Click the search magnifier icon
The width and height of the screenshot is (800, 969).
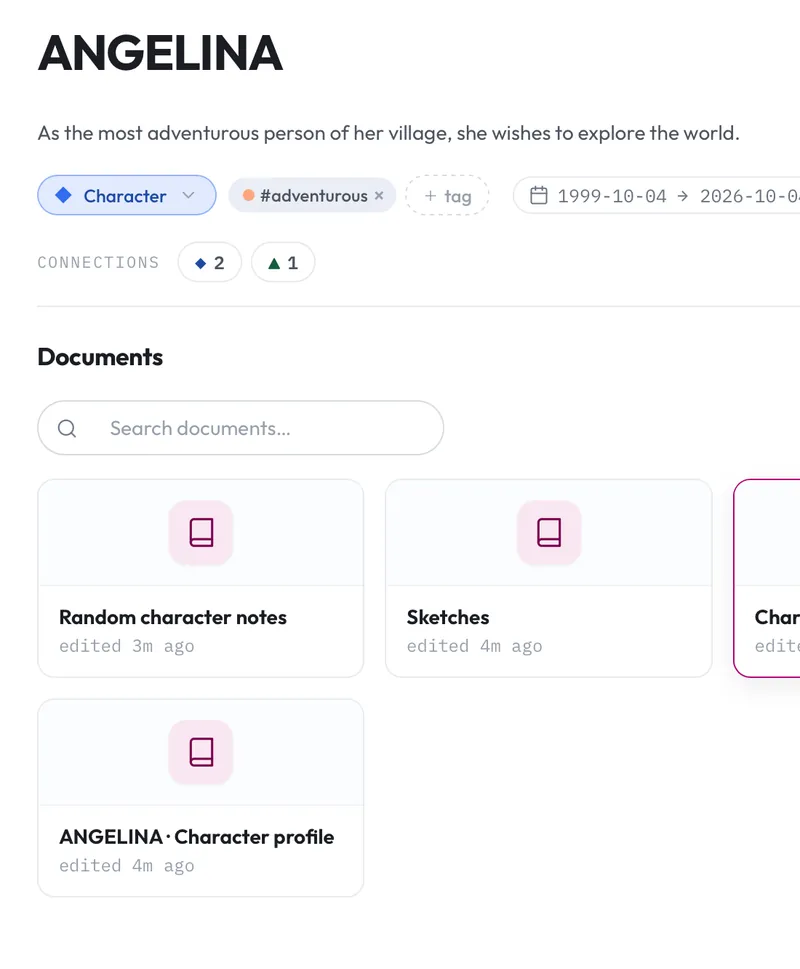pos(67,428)
